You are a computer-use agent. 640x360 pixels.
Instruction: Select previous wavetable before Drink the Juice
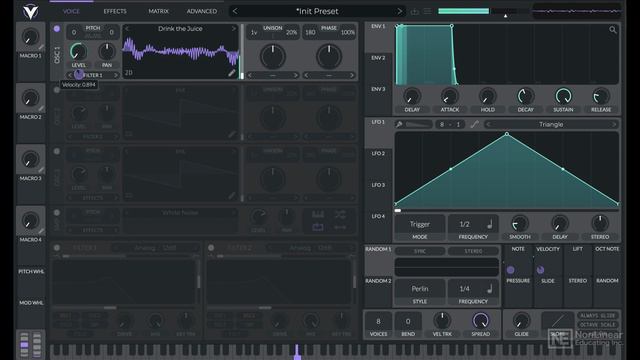pos(127,29)
